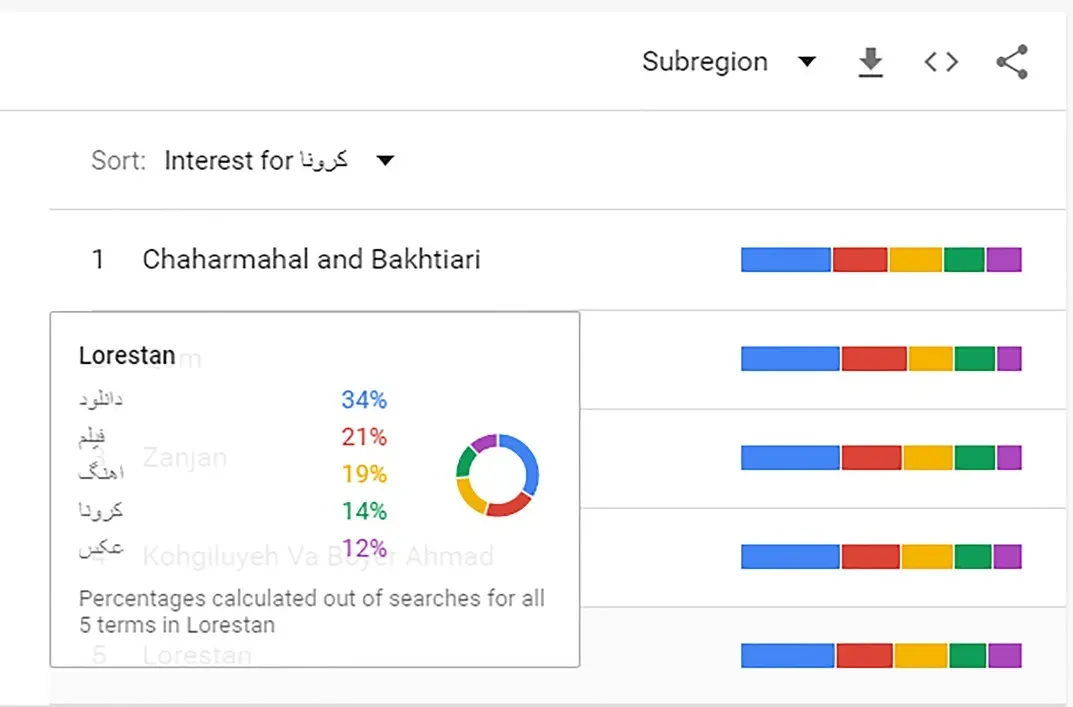
Task: Click blue bar segment for Chaharmahal and Bakhtiari
Action: click(x=785, y=260)
